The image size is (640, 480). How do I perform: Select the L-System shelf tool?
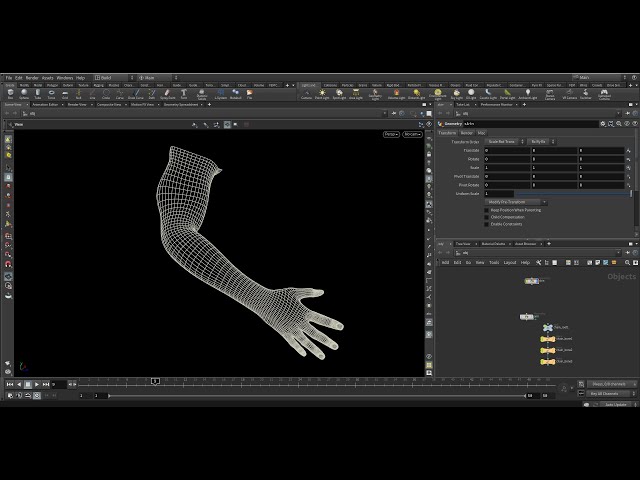[x=220, y=94]
